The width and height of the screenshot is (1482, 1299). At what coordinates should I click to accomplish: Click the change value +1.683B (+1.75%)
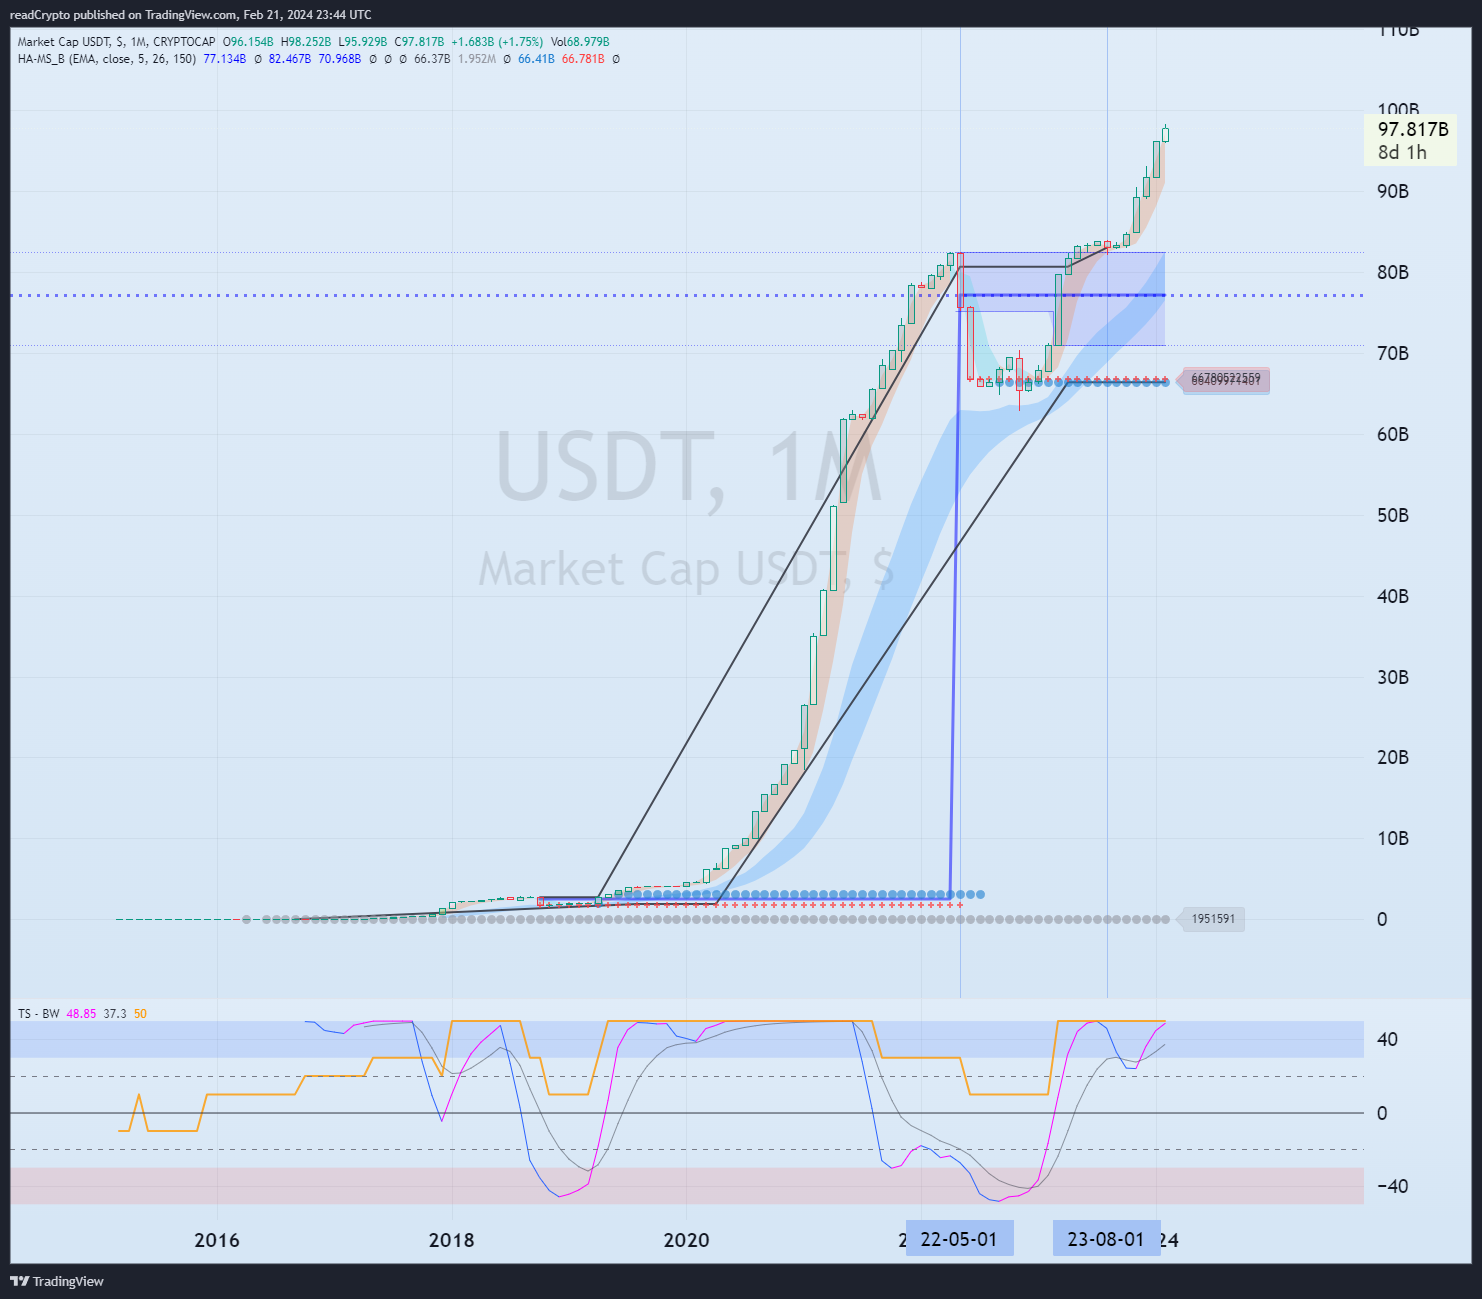(x=497, y=42)
